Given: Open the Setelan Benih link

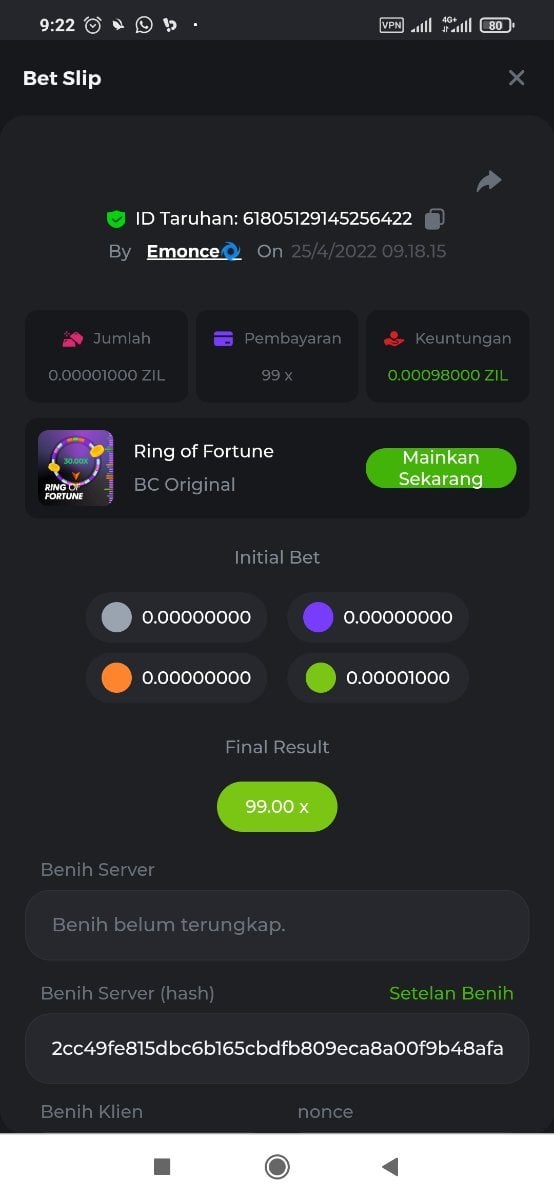Looking at the screenshot, I should pyautogui.click(x=451, y=993).
